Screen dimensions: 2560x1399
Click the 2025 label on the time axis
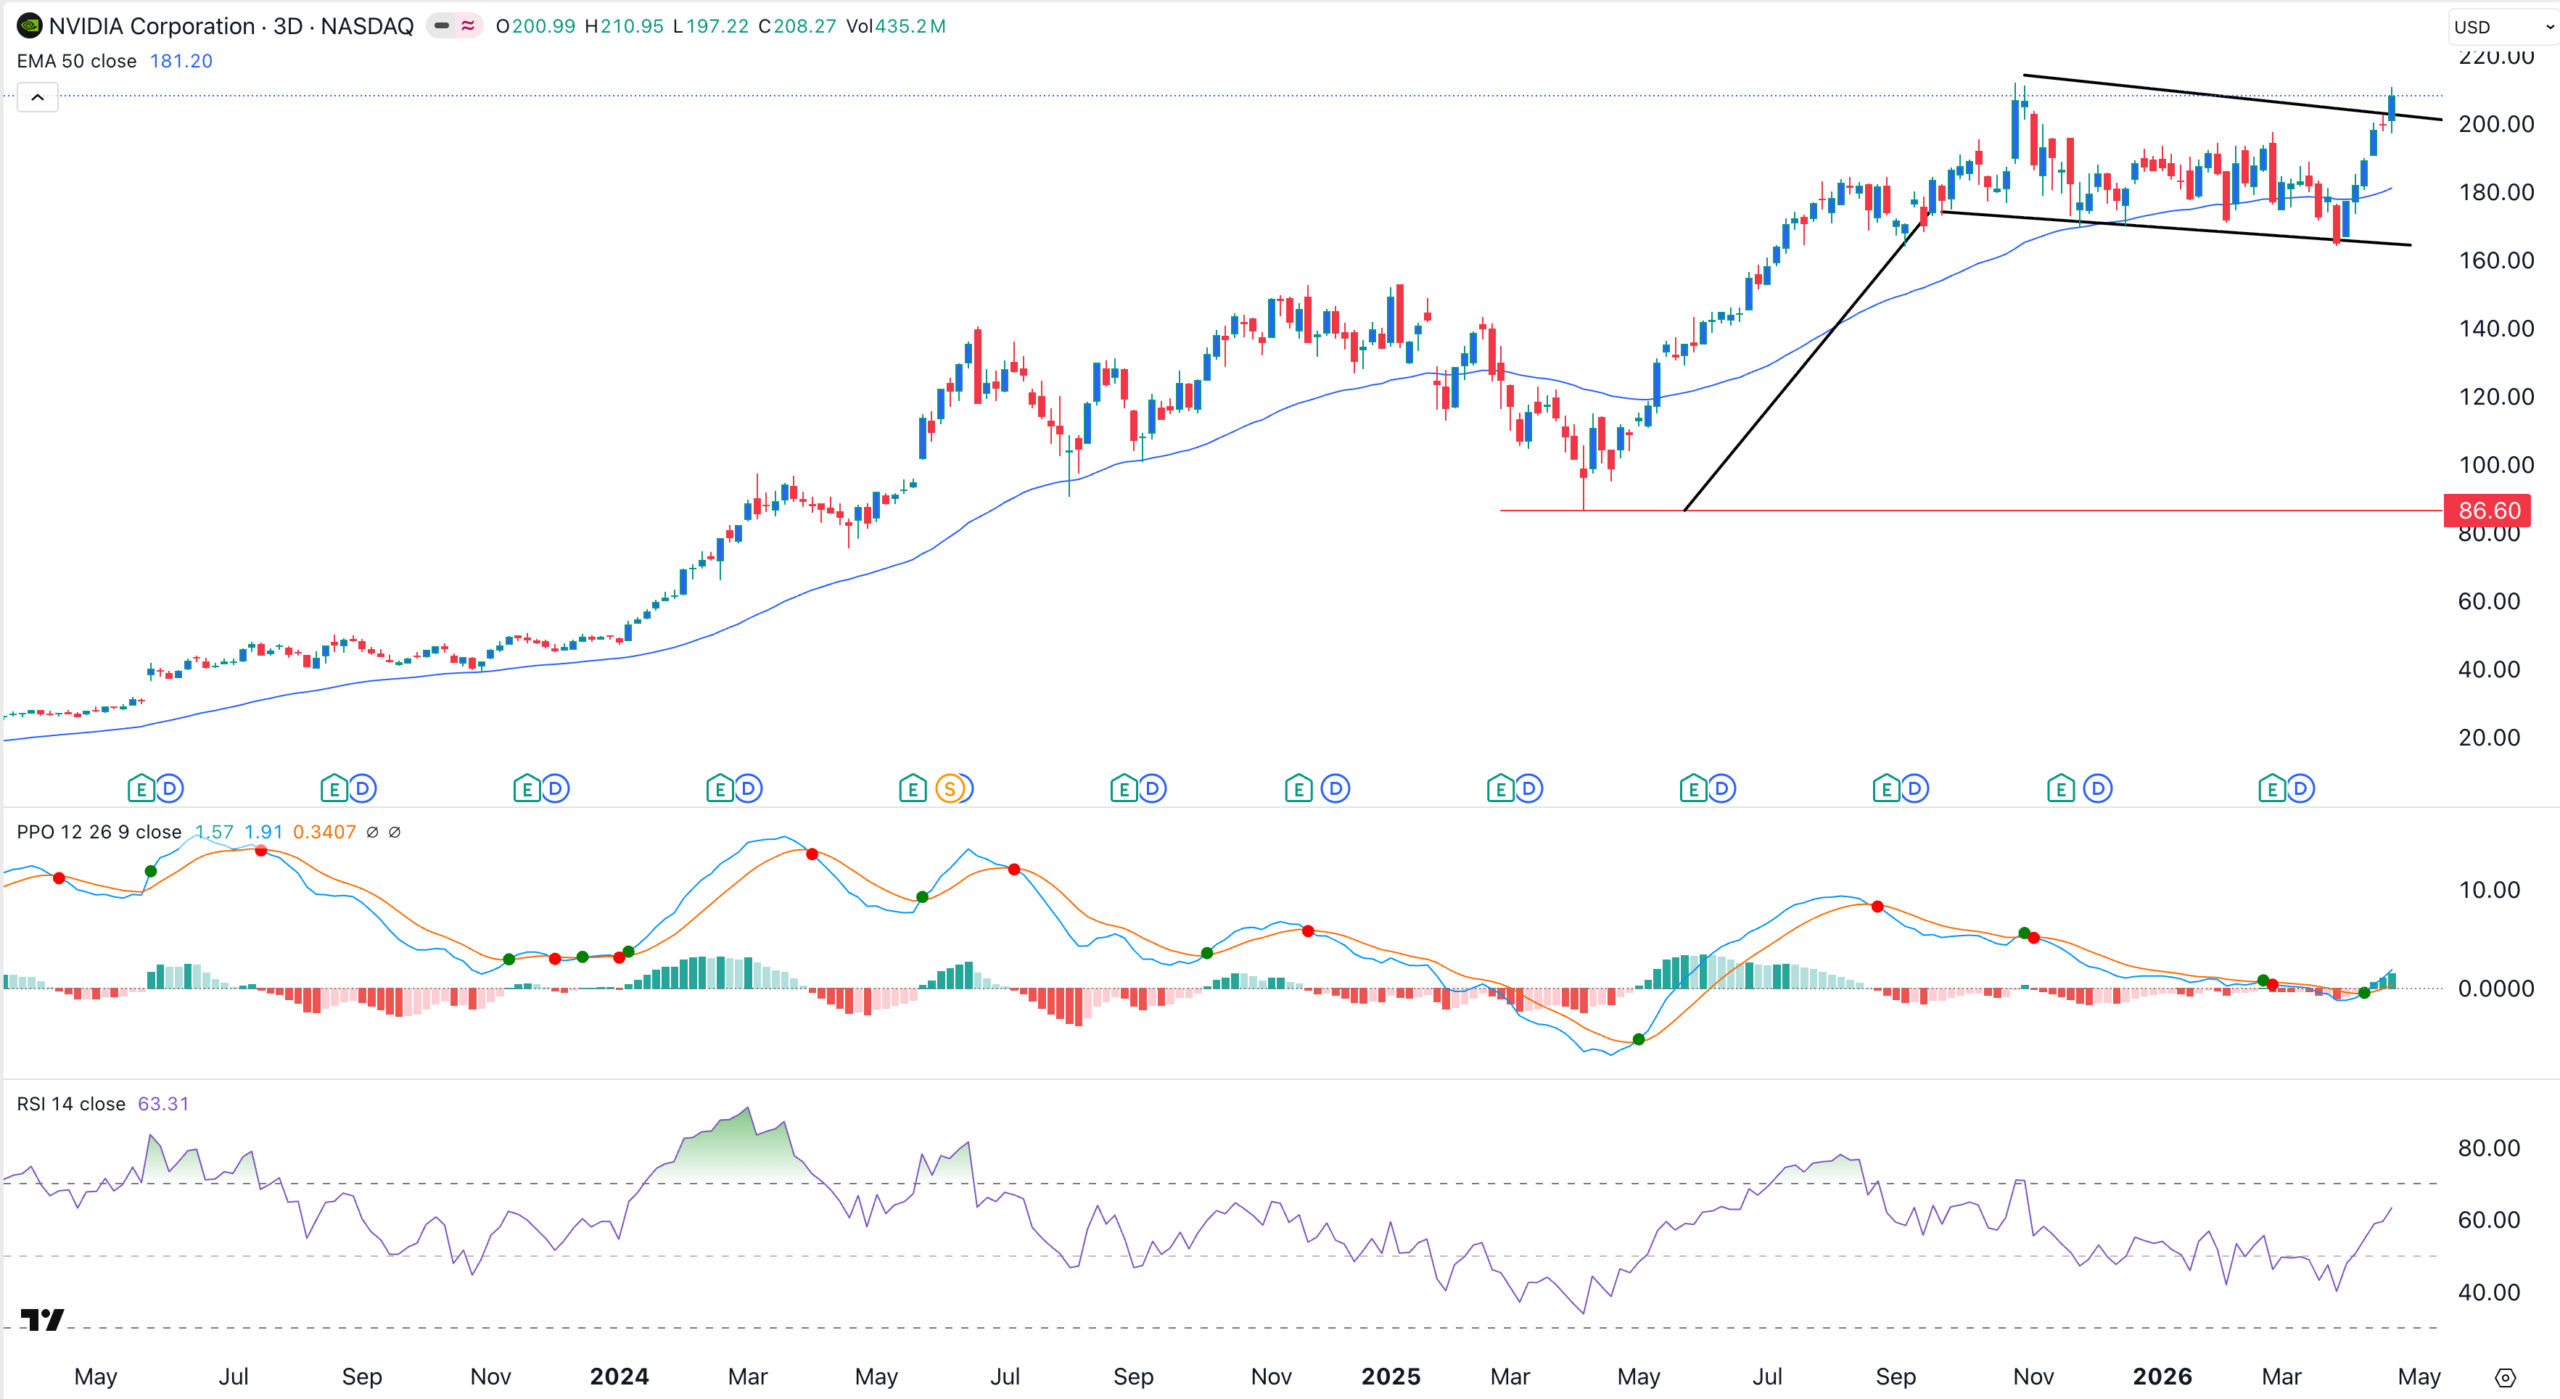tap(1390, 1377)
